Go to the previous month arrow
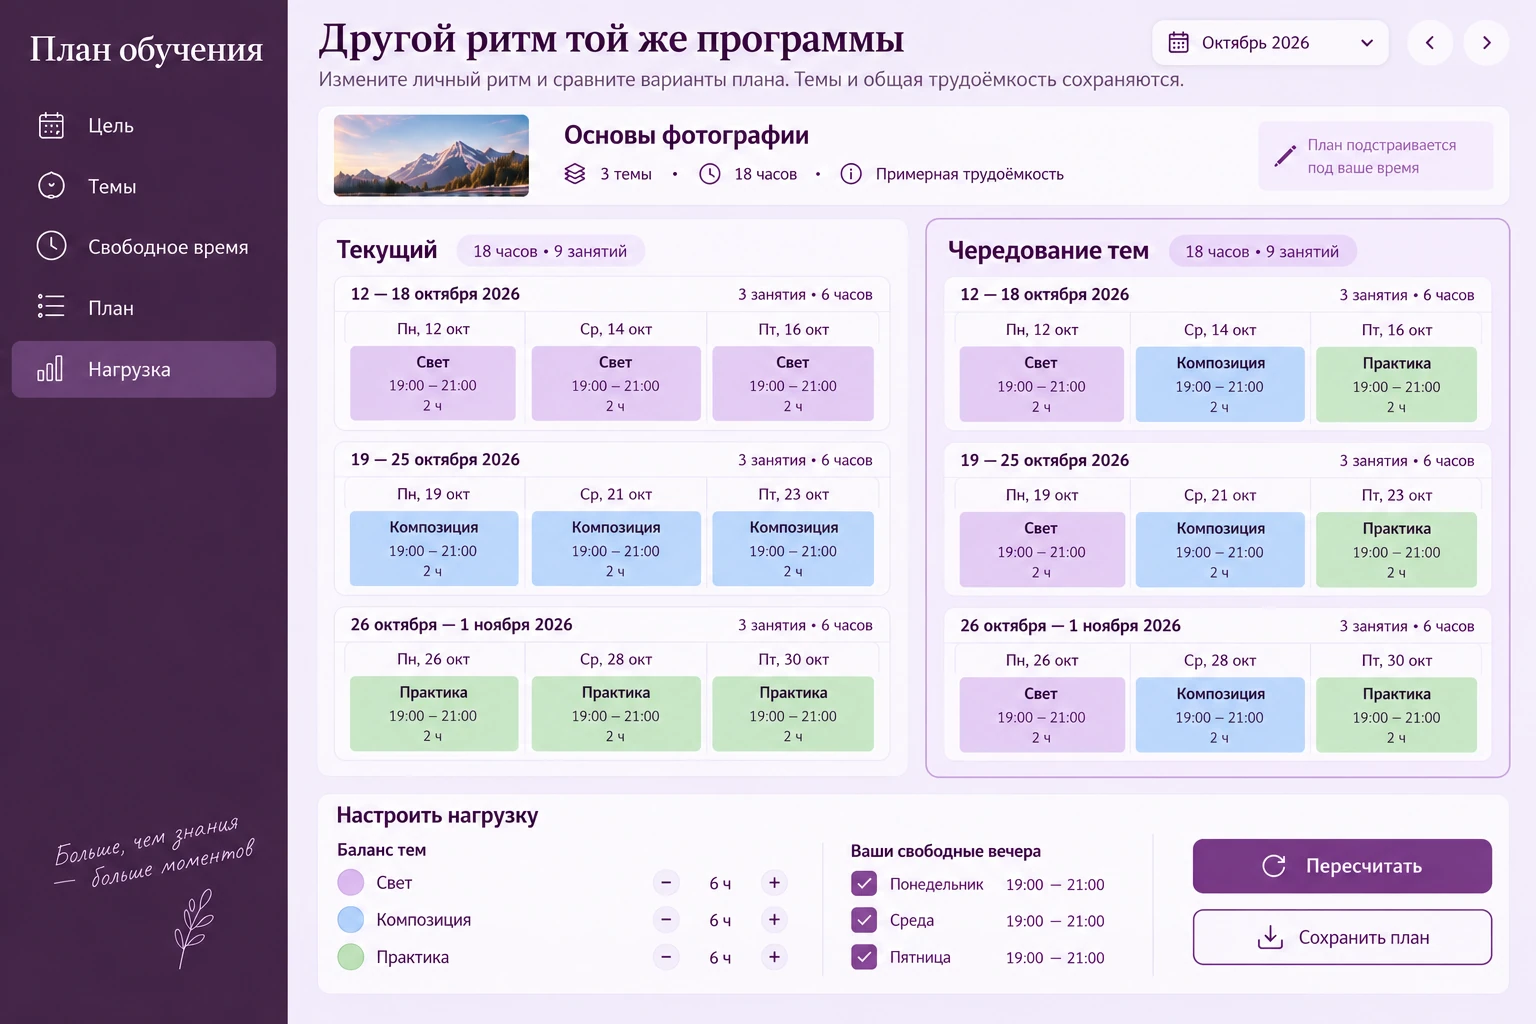Screen dimensions: 1536x1024 (1430, 43)
